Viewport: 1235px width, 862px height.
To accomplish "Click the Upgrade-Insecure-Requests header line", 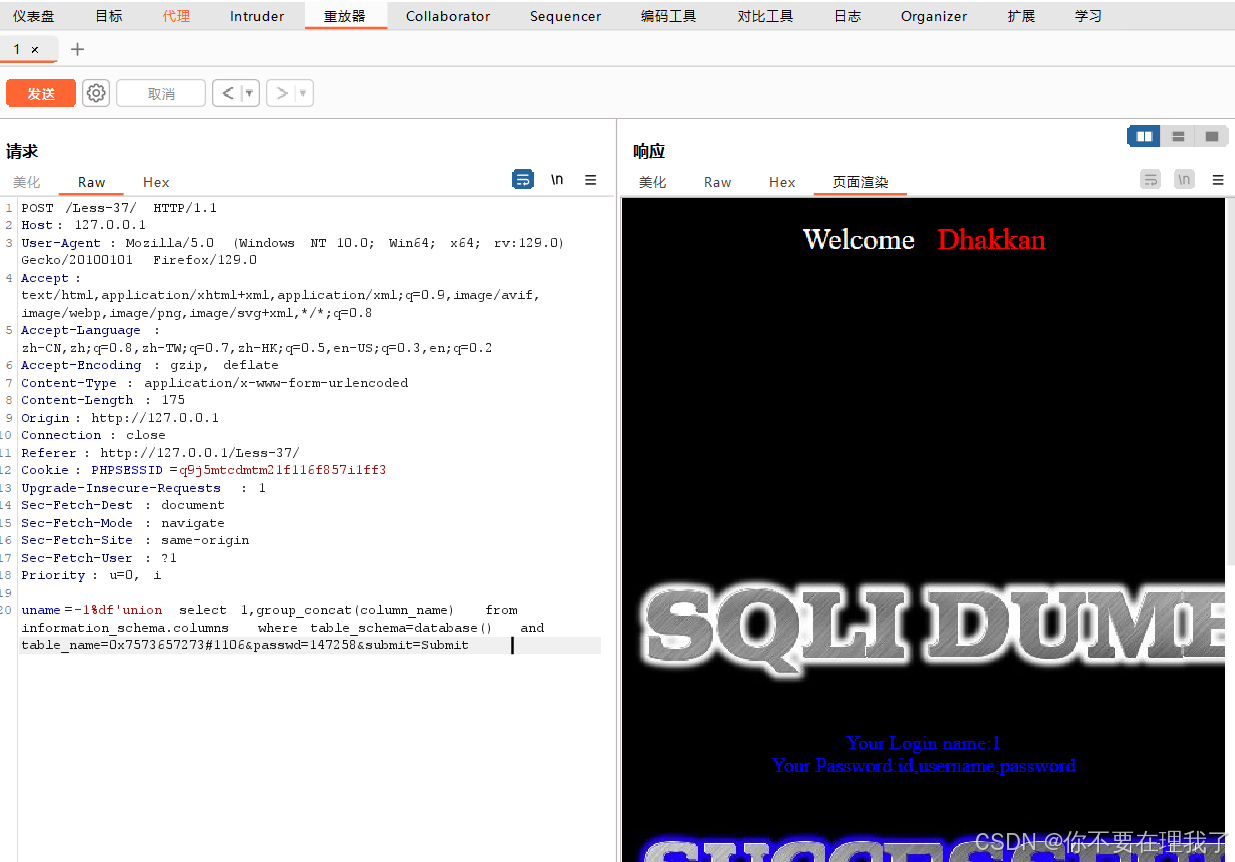I will point(143,488).
